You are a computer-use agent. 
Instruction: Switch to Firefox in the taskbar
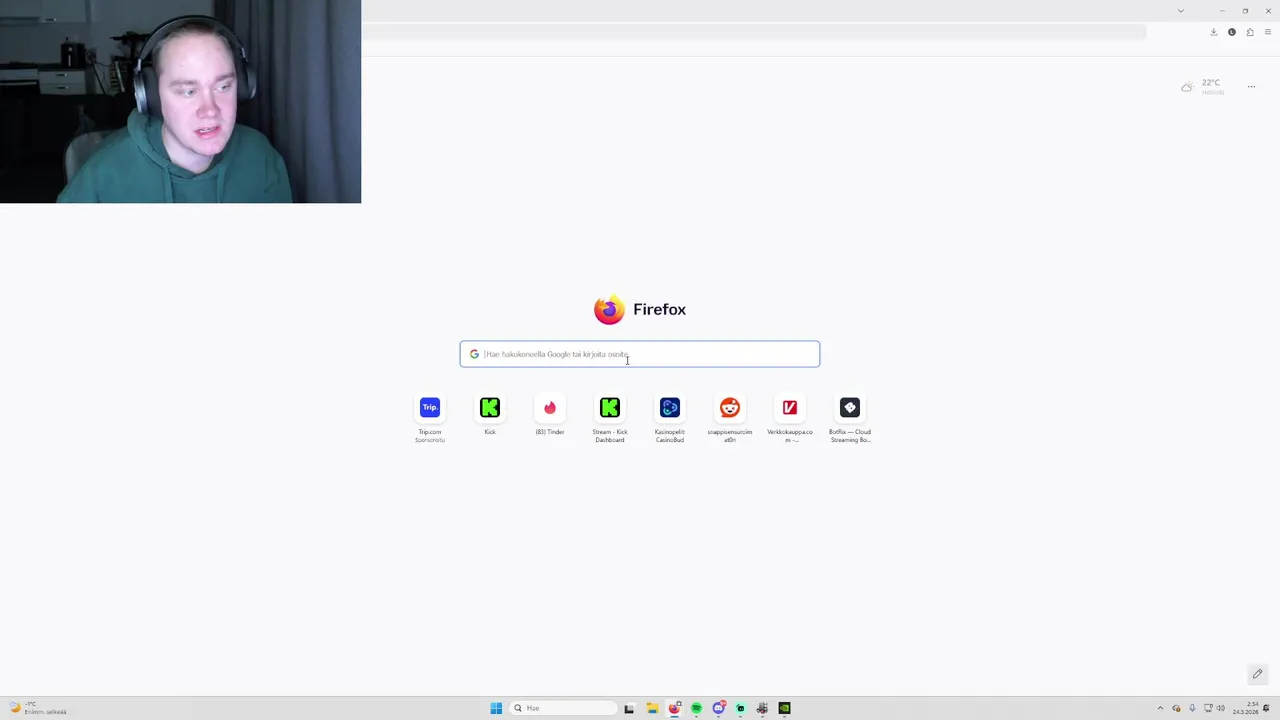(675, 708)
